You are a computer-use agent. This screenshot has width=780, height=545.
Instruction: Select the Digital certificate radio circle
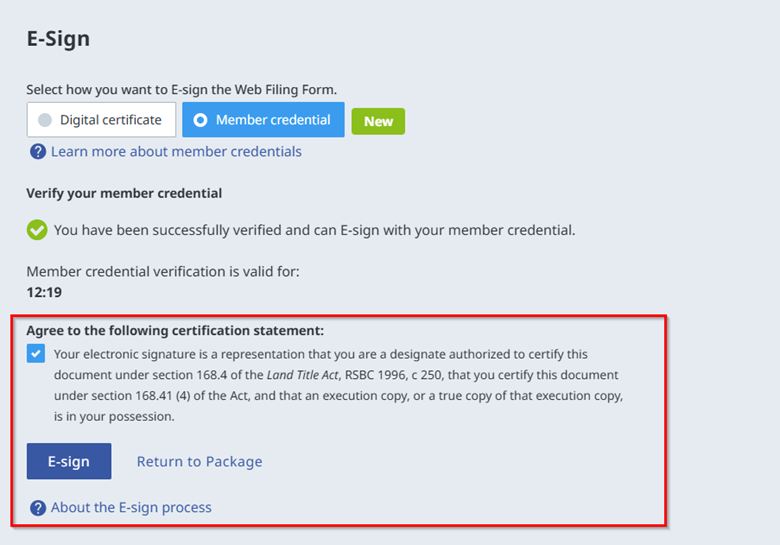(x=45, y=120)
